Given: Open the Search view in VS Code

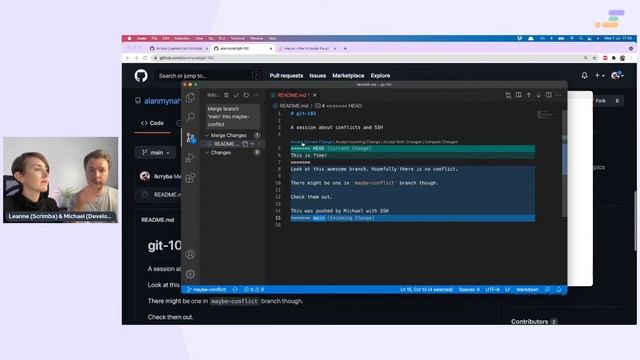Looking at the screenshot, I should coord(190,117).
